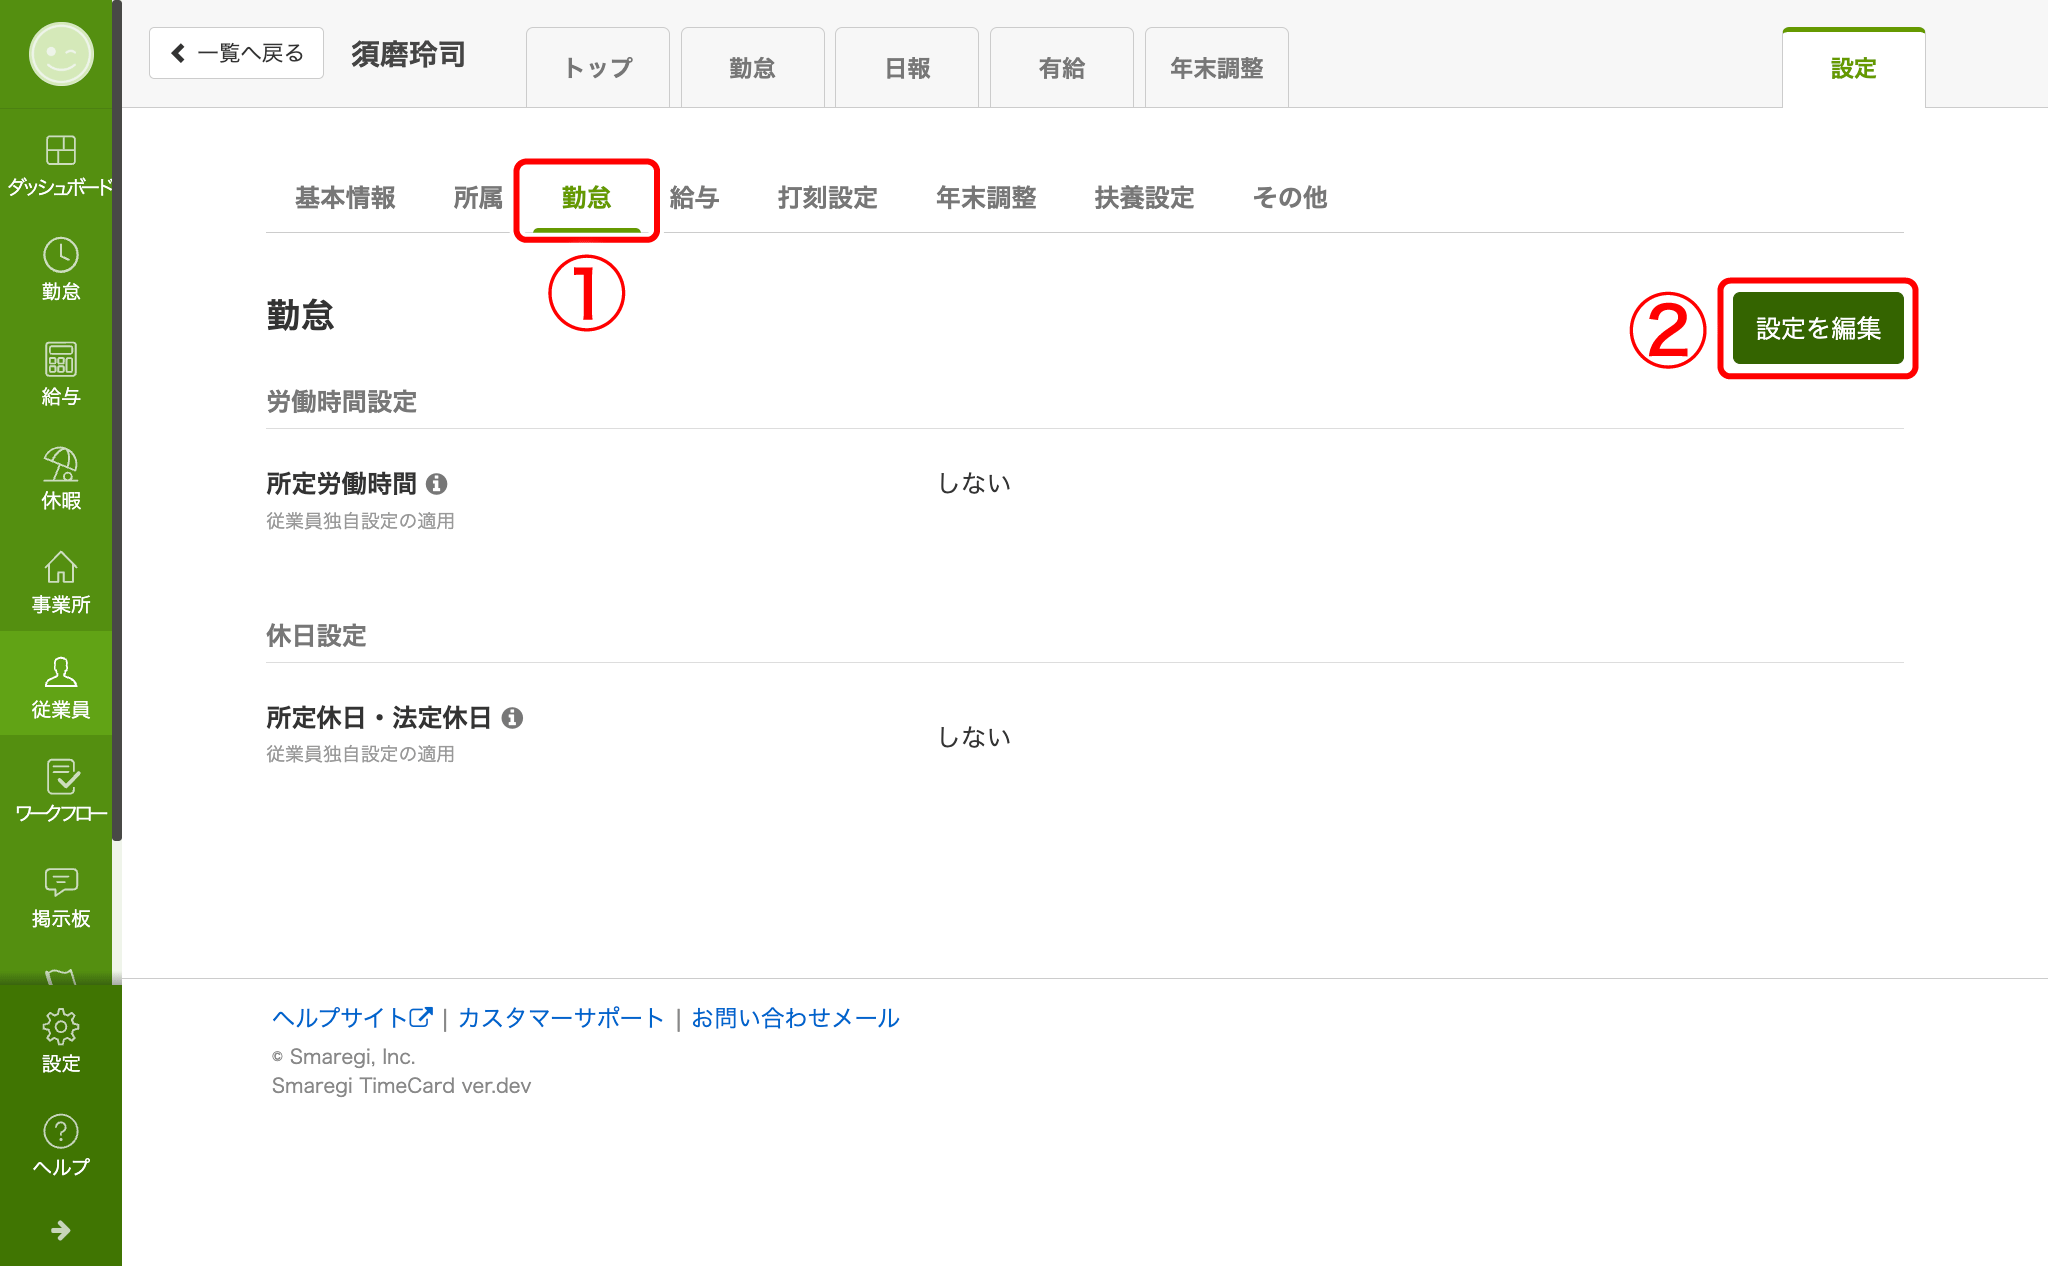Click the 設定 gear icon in sidebar

tap(60, 1027)
